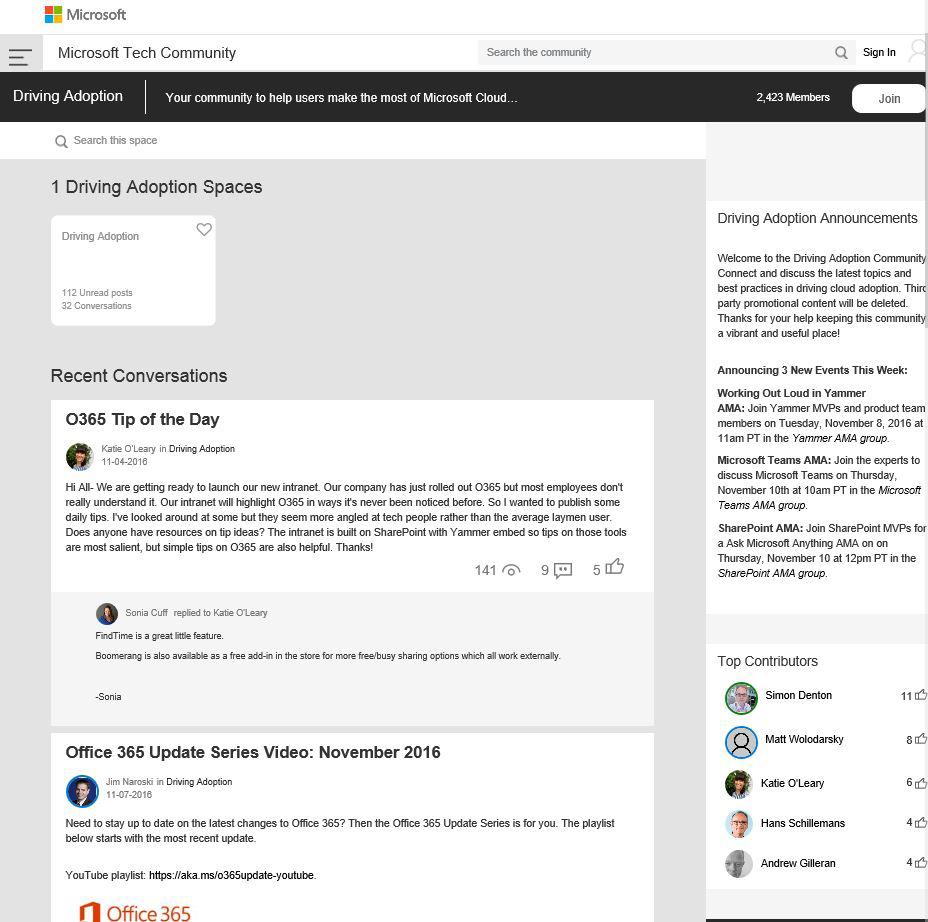Click the post date 11-04-2016
Viewport: 928px width, 922px height.
(x=124, y=462)
